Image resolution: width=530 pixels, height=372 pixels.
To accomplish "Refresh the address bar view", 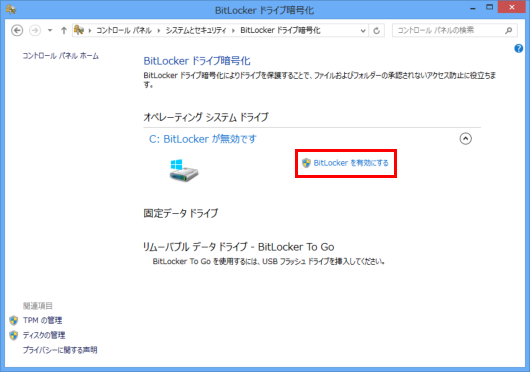I will click(x=376, y=31).
